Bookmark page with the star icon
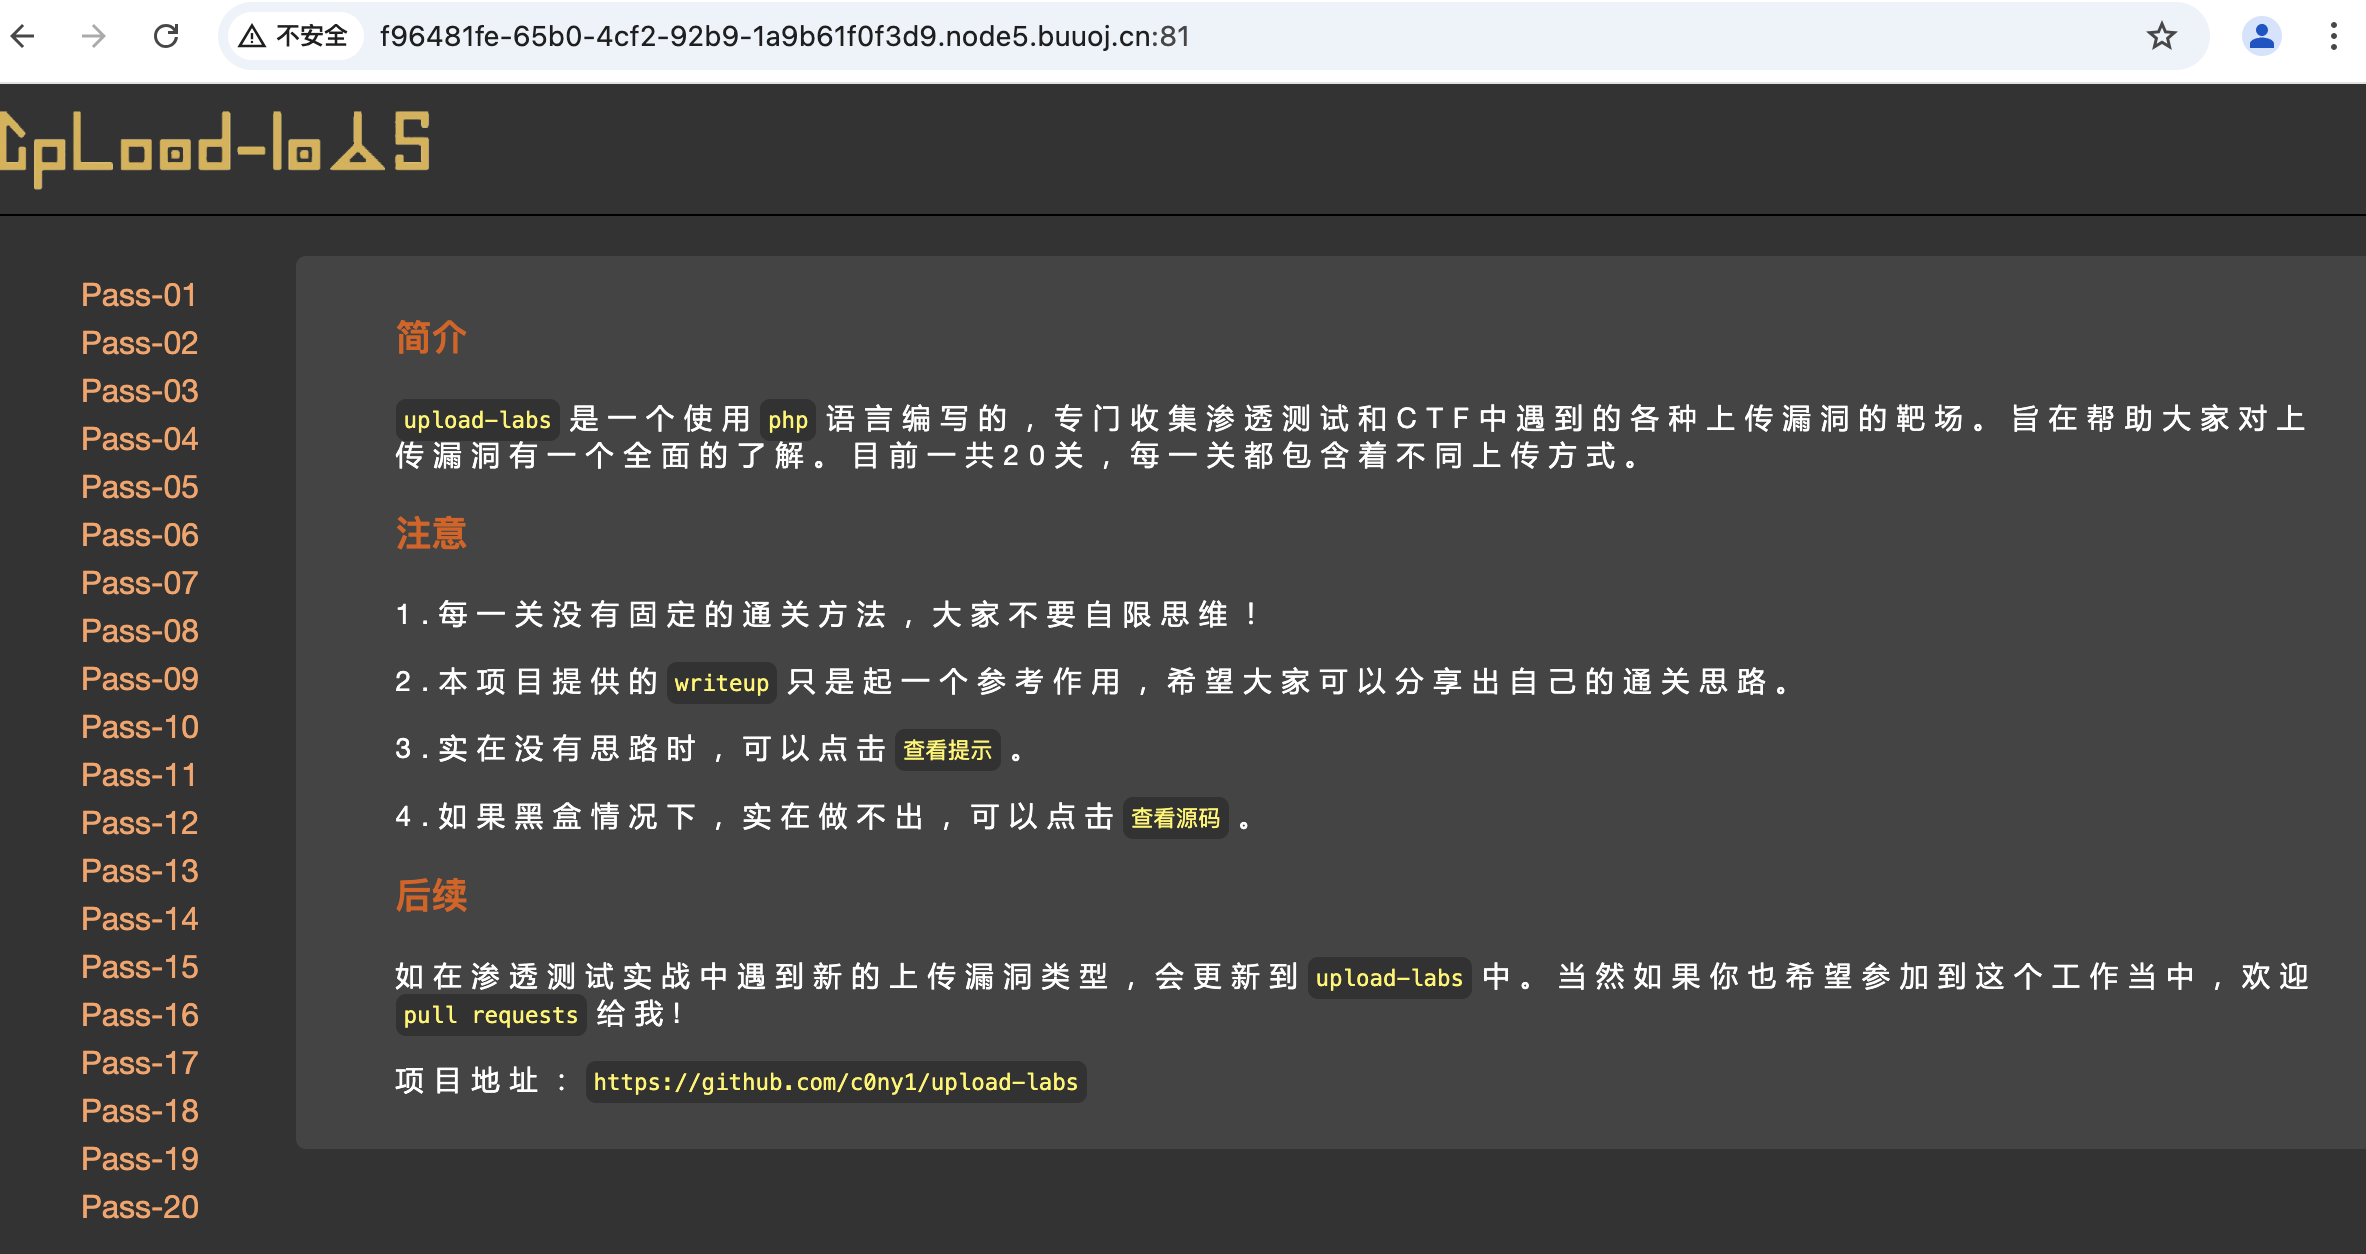Image resolution: width=2366 pixels, height=1254 pixels. [x=2161, y=37]
